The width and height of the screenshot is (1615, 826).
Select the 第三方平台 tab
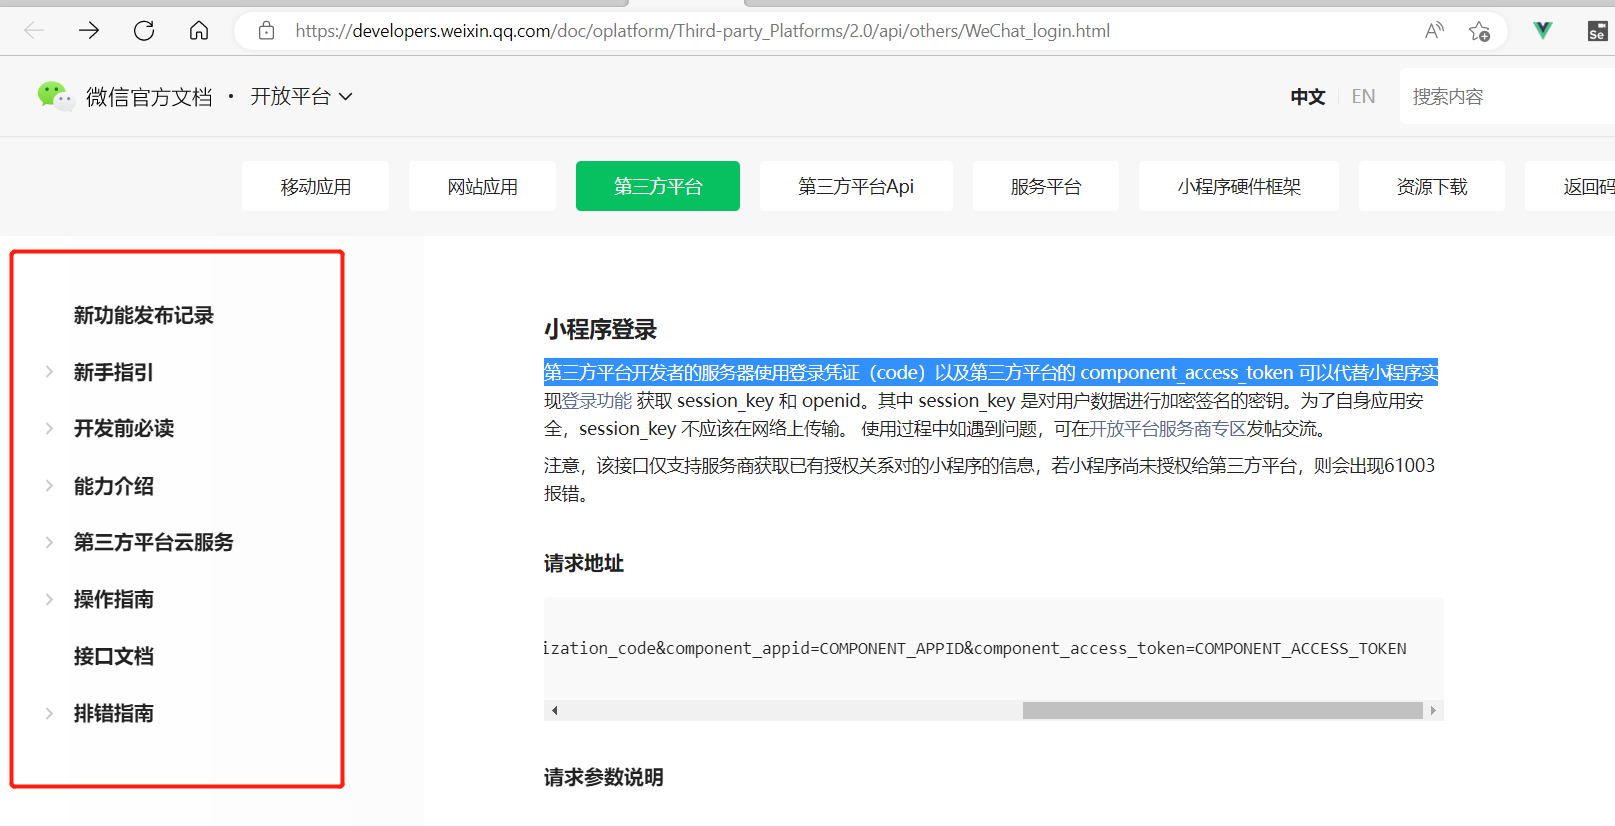[x=658, y=186]
